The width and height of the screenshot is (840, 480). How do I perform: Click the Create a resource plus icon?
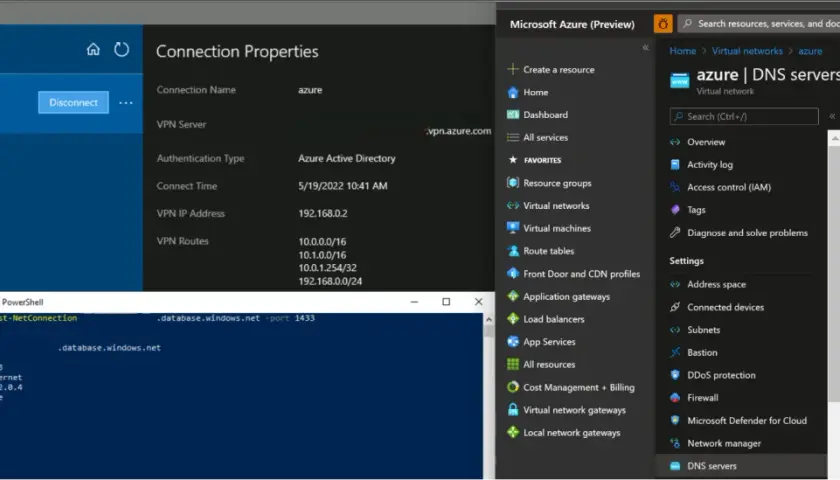(x=513, y=69)
